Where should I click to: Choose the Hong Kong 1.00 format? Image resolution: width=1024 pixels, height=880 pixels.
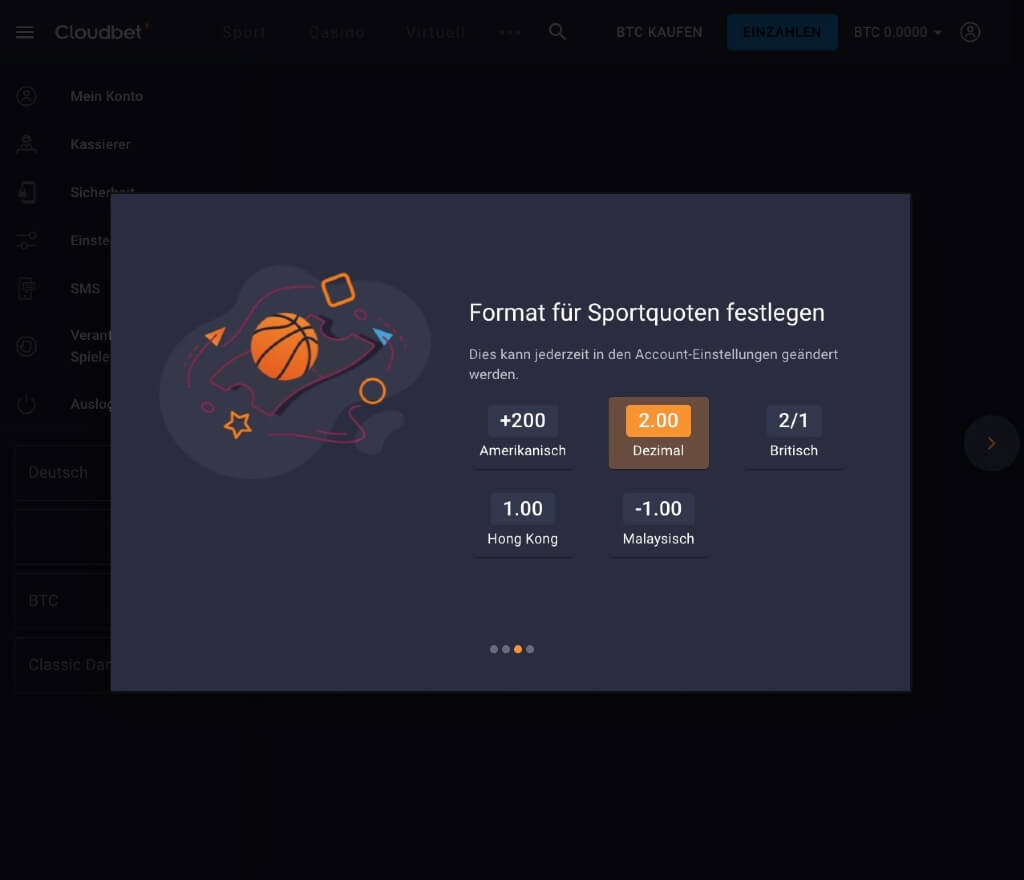click(522, 521)
